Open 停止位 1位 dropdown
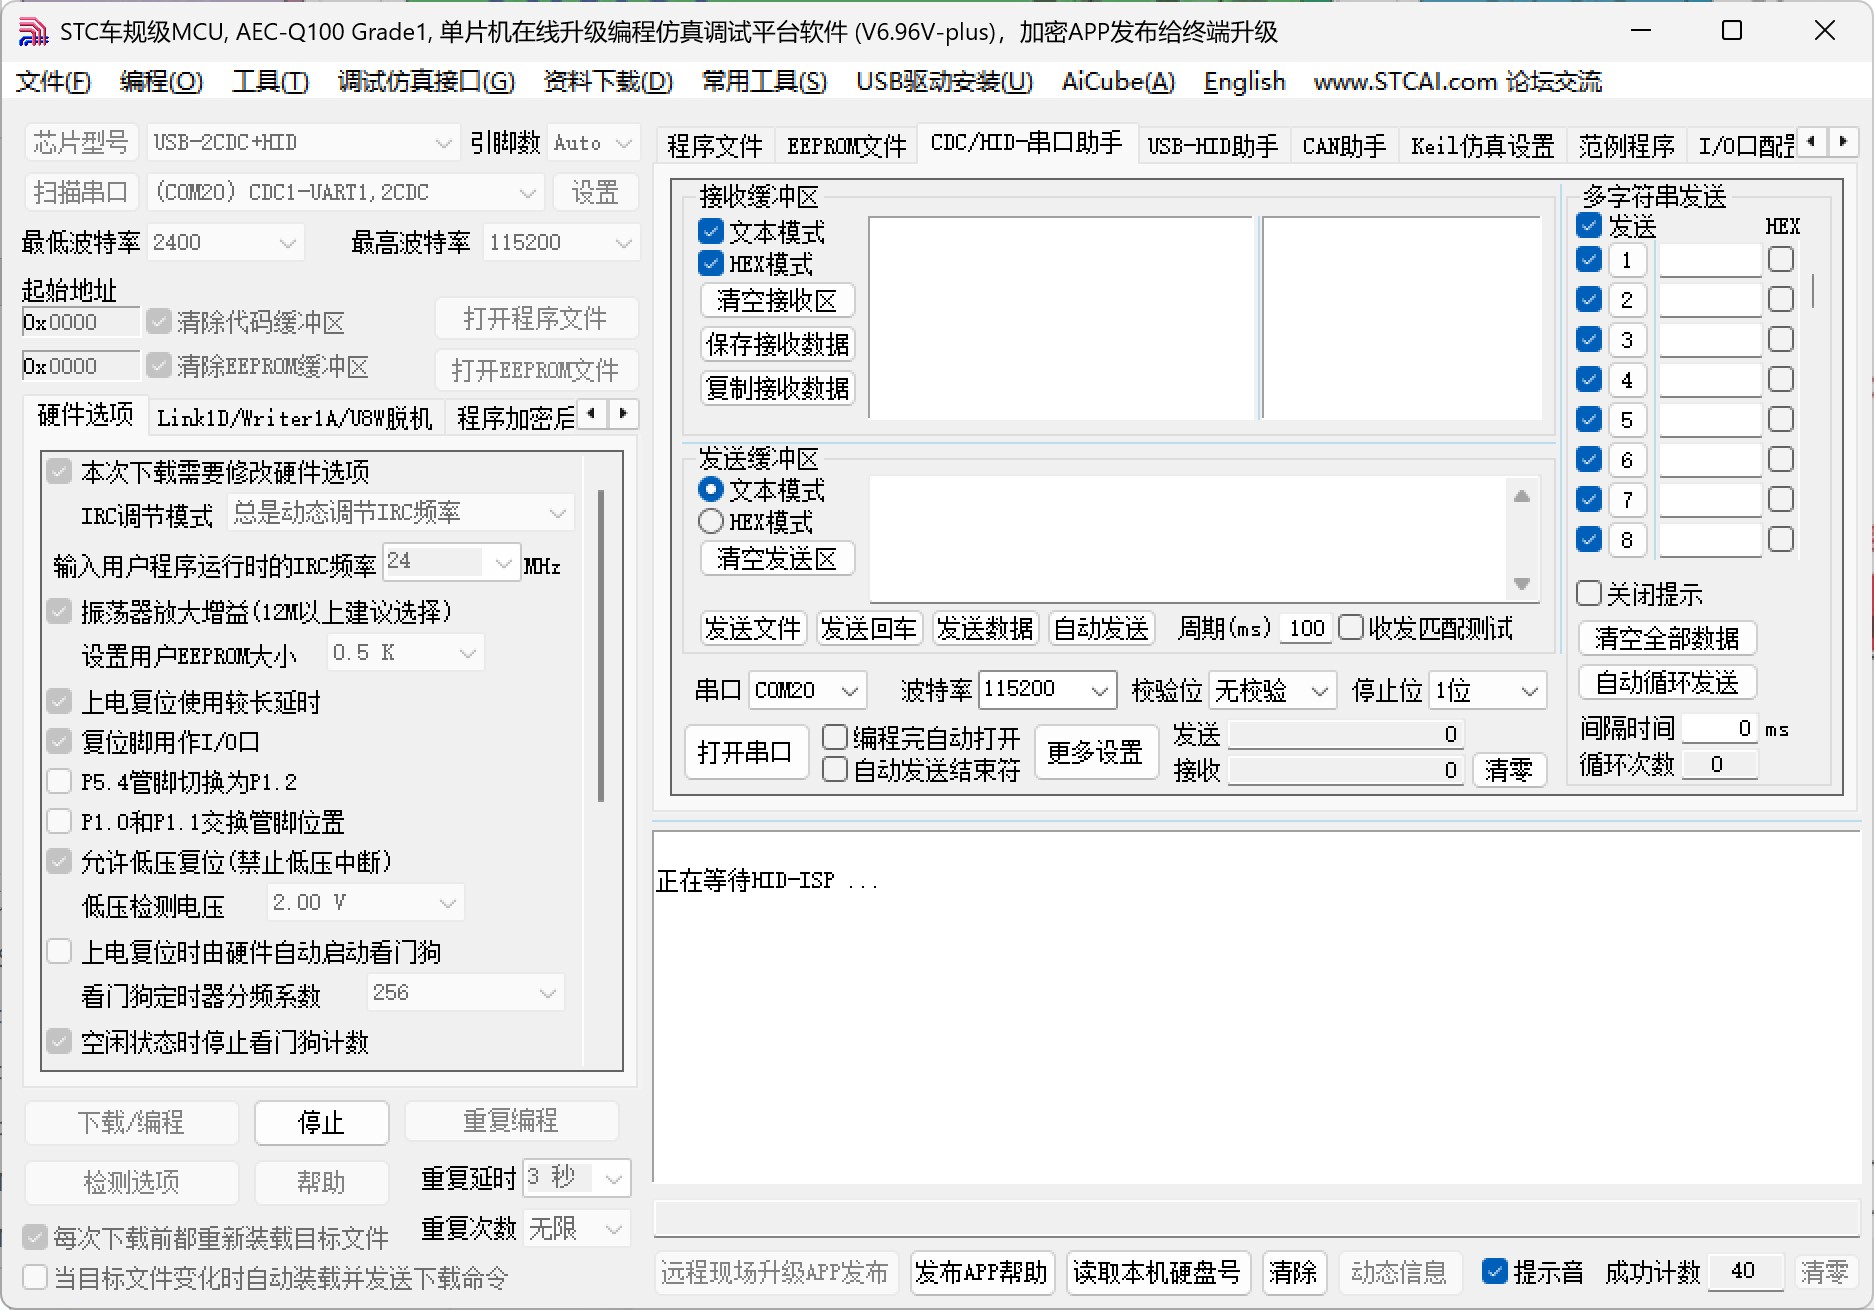 [x=1487, y=690]
